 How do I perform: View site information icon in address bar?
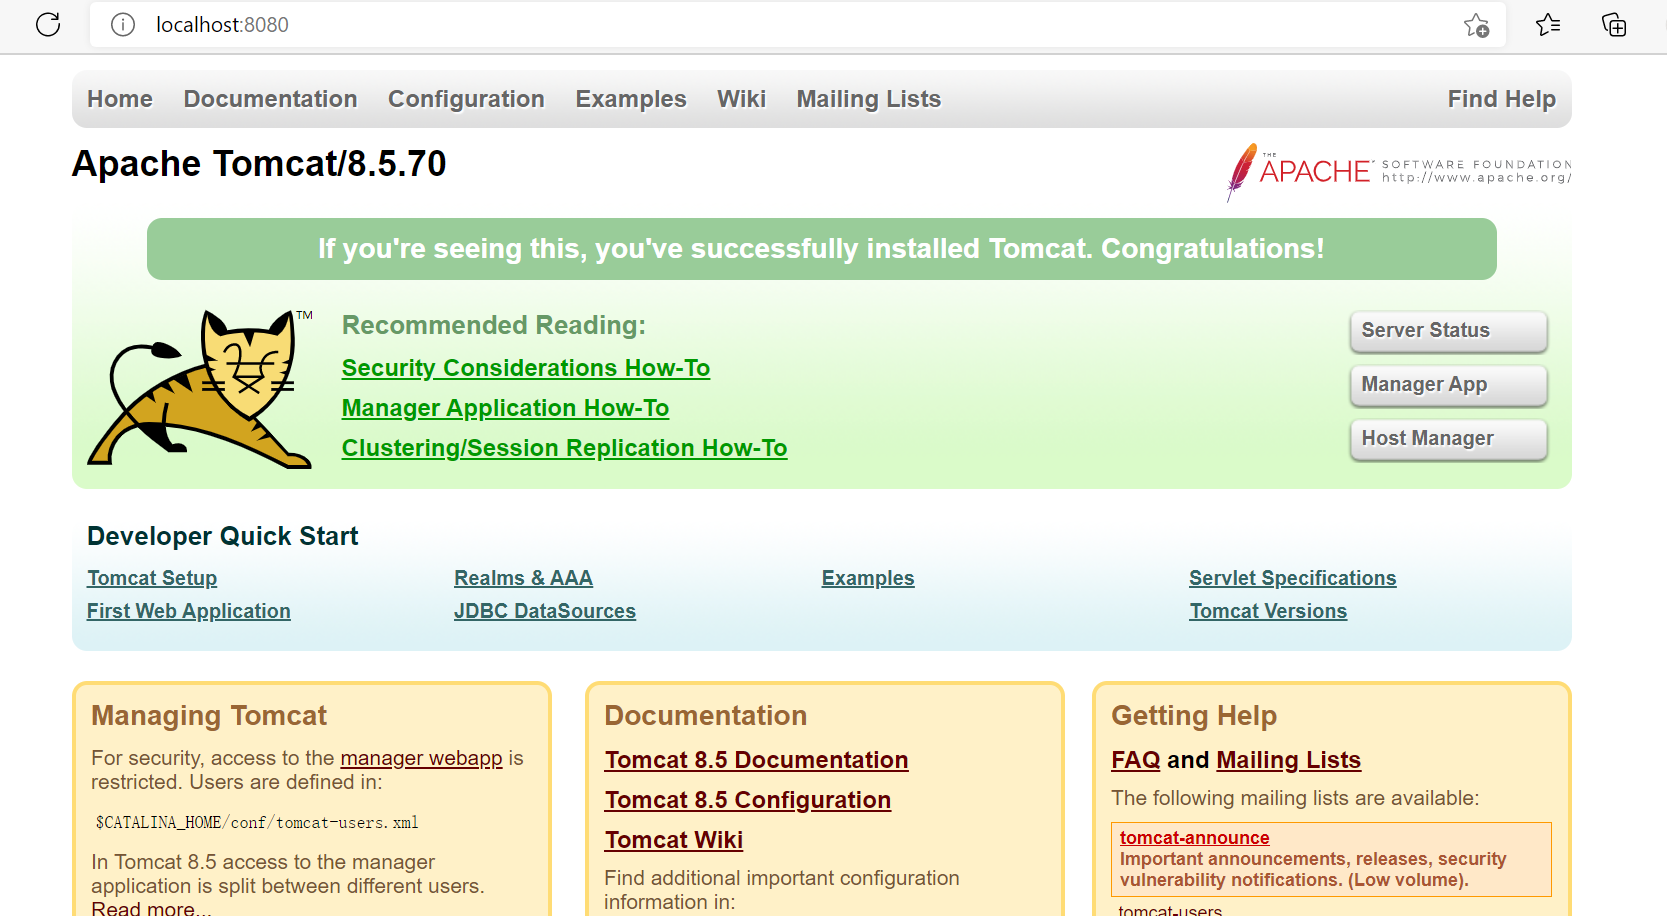click(x=123, y=24)
